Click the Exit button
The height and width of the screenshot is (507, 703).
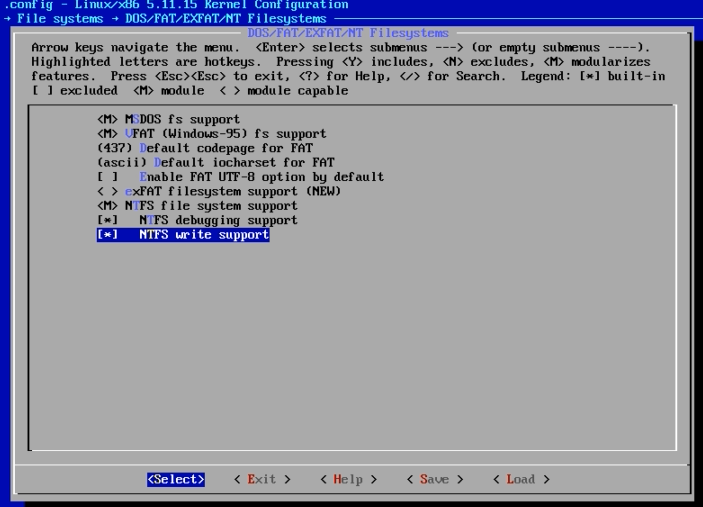click(x=262, y=479)
